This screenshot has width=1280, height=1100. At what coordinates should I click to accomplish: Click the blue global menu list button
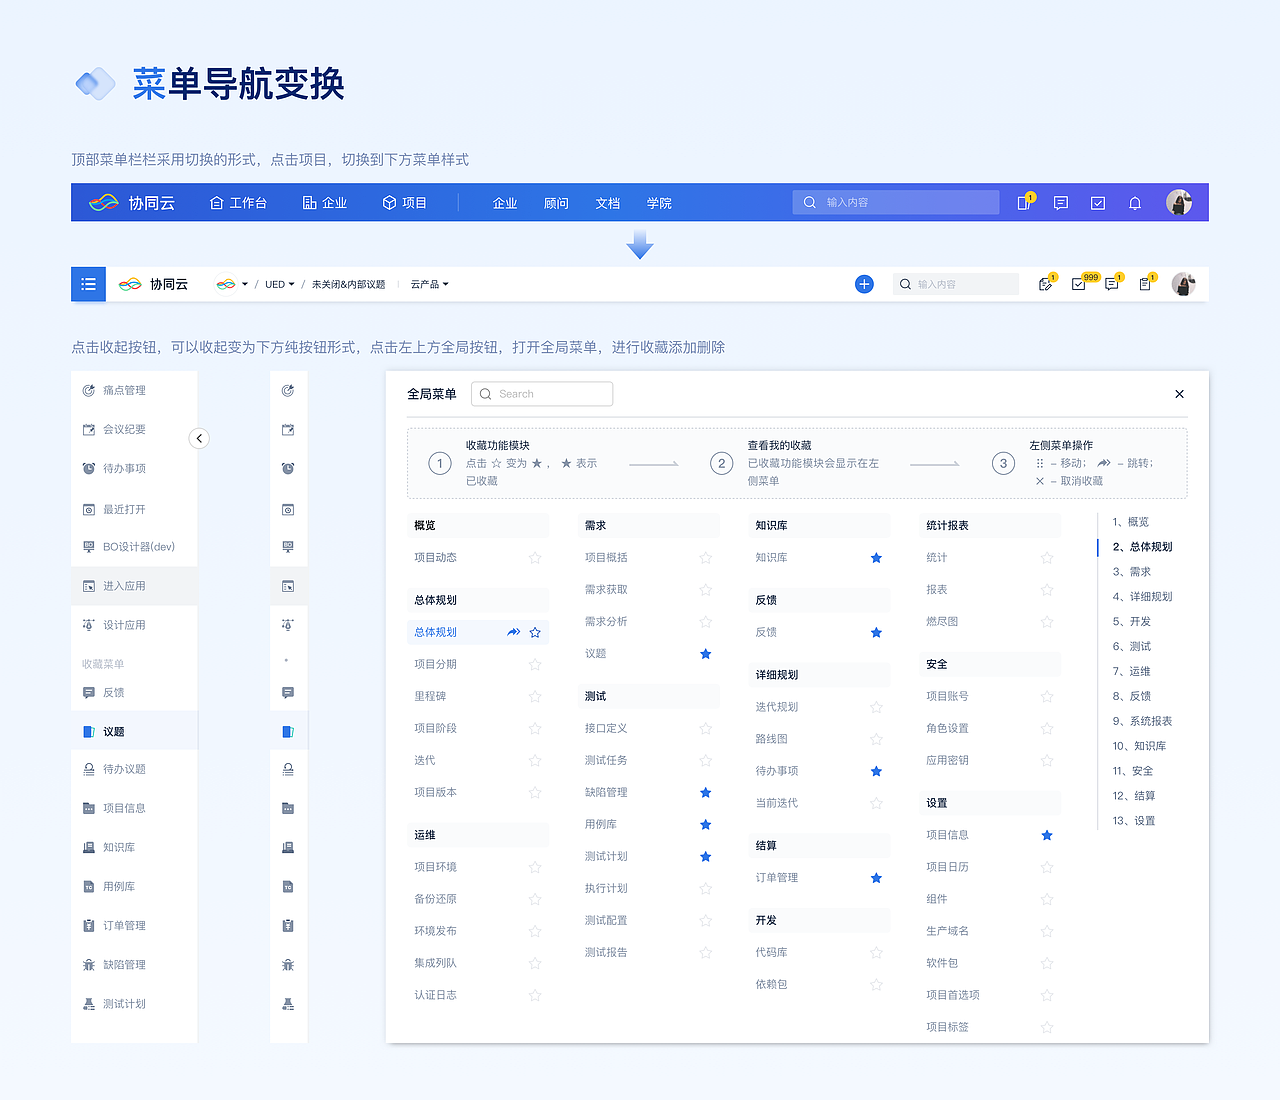[x=88, y=284]
